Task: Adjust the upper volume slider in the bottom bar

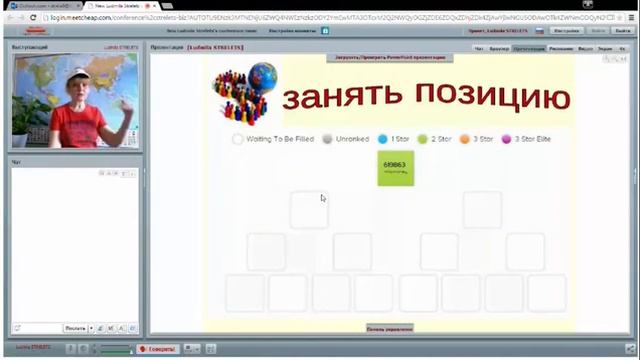Action: coord(116,346)
